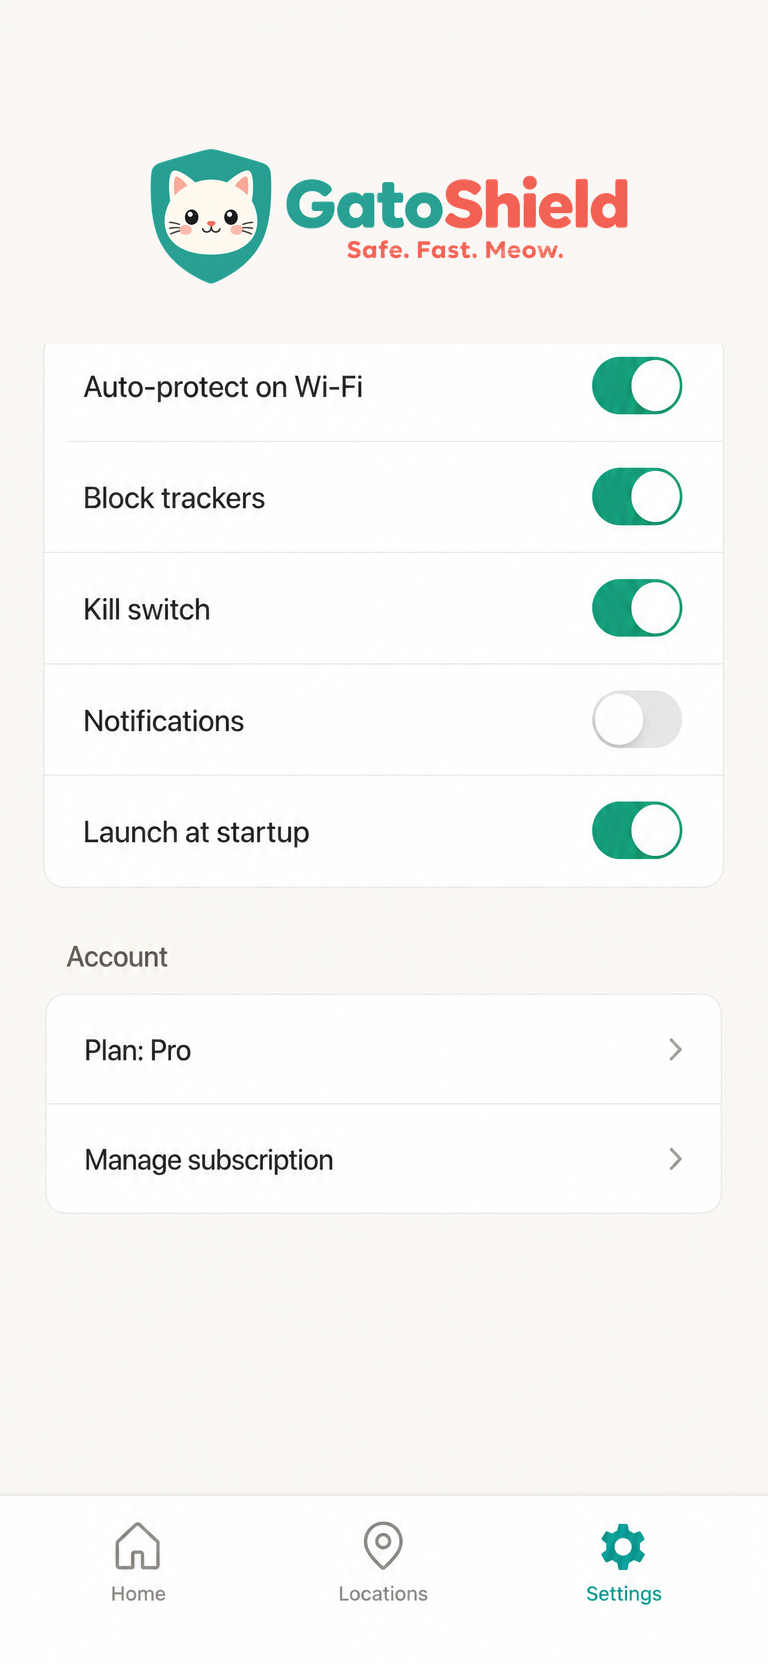
Task: Click the Safe. Fast. Meow. tagline
Action: pyautogui.click(x=455, y=250)
